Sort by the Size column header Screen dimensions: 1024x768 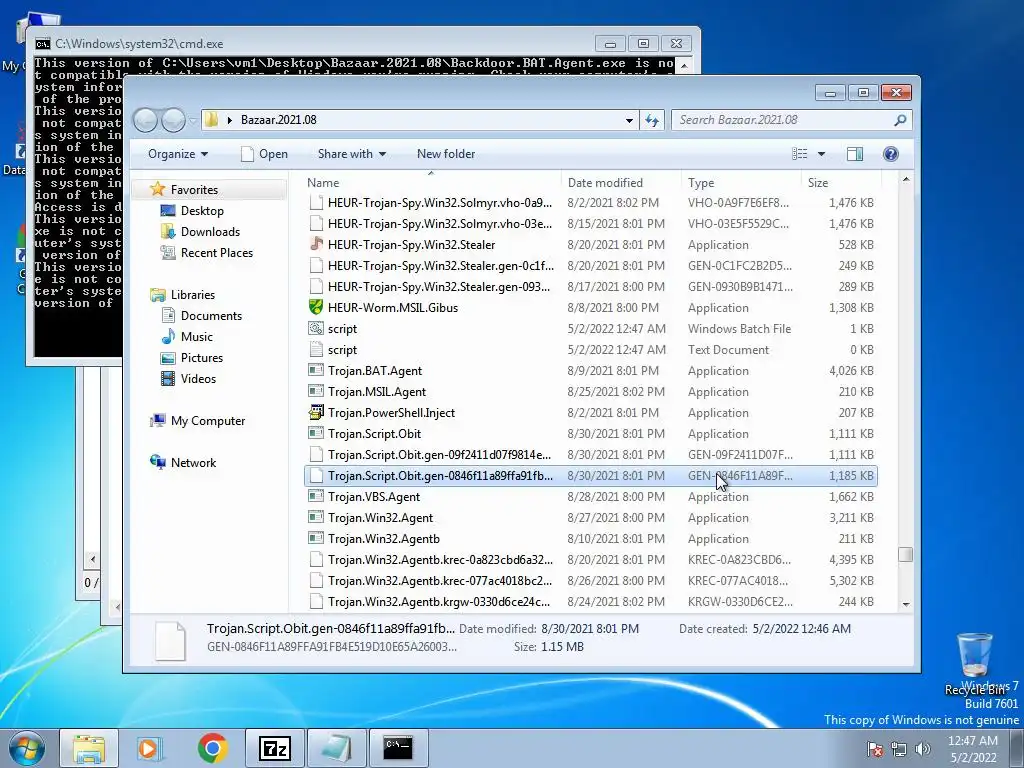(841, 182)
